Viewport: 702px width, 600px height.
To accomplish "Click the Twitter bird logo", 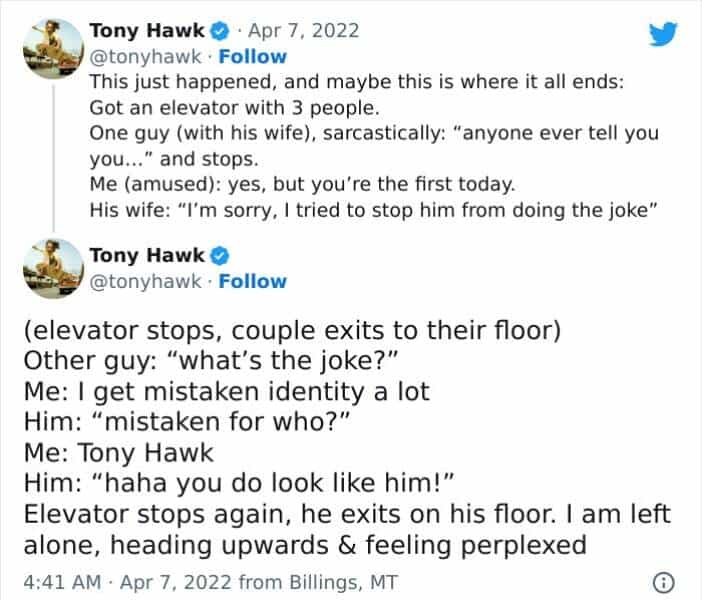I will click(x=663, y=35).
